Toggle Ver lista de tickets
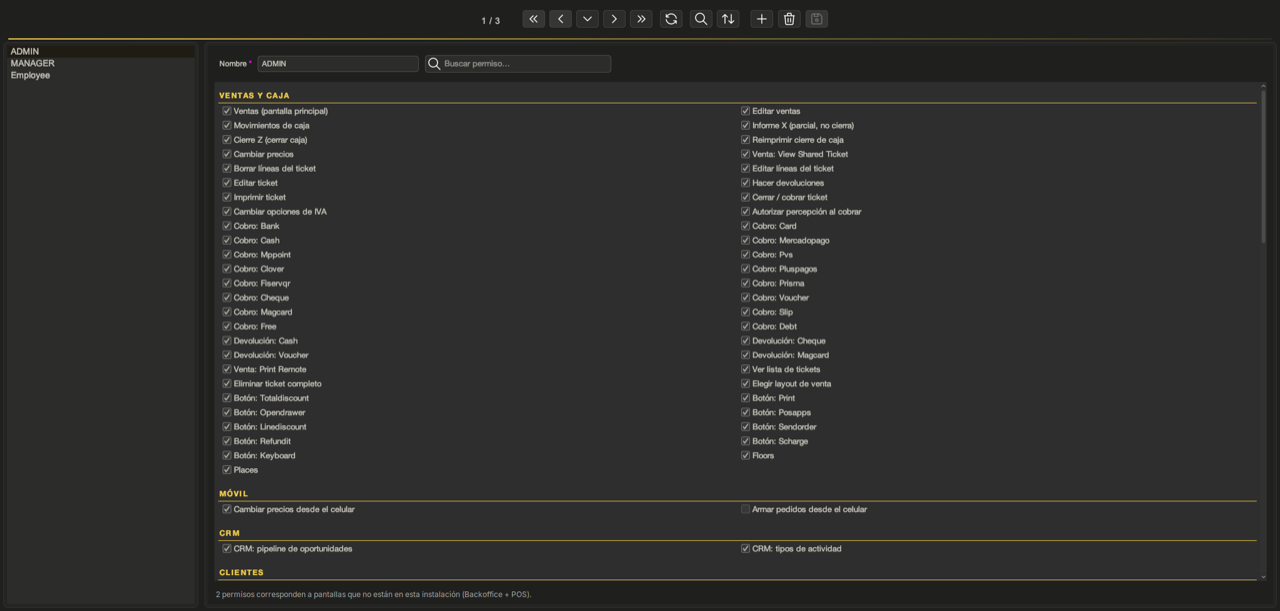This screenshot has width=1280, height=611. 745,369
